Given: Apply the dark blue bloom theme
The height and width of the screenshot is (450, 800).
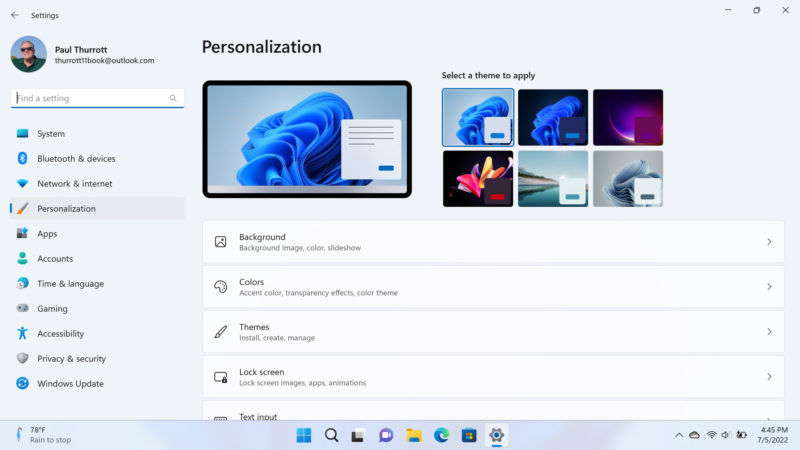Looking at the screenshot, I should tap(553, 118).
